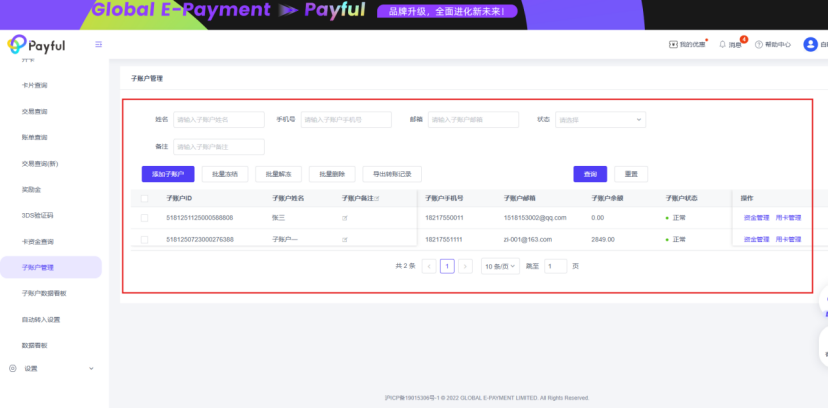Image resolution: width=828 pixels, height=408 pixels.
Task: Click the 子账户ID column header
Action: tap(178, 198)
